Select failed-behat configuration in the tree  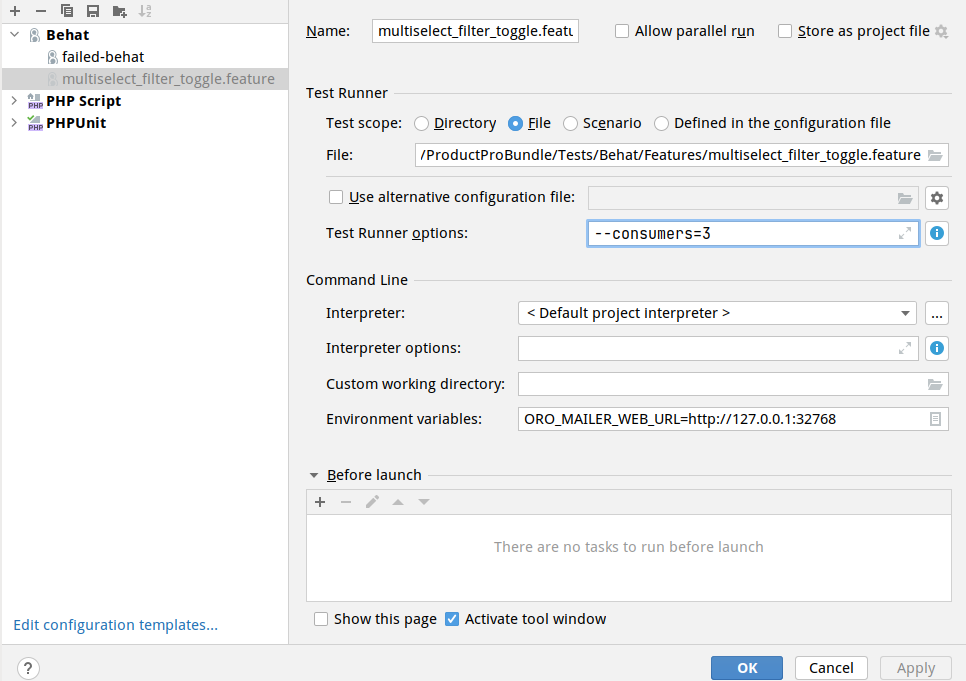point(102,57)
